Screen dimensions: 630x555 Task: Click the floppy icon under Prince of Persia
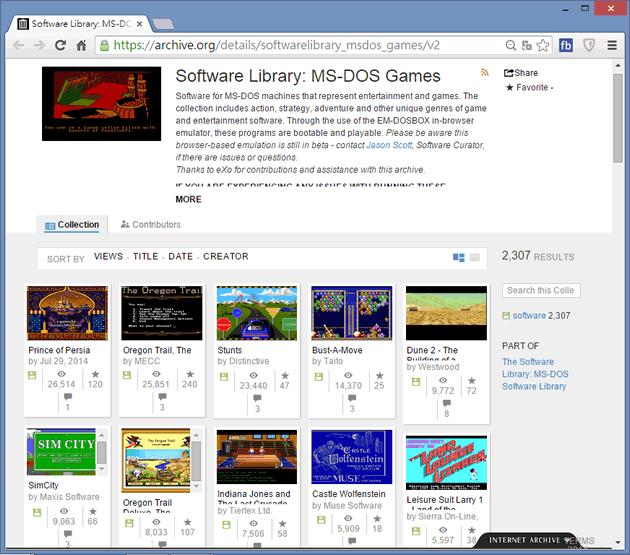(32, 375)
